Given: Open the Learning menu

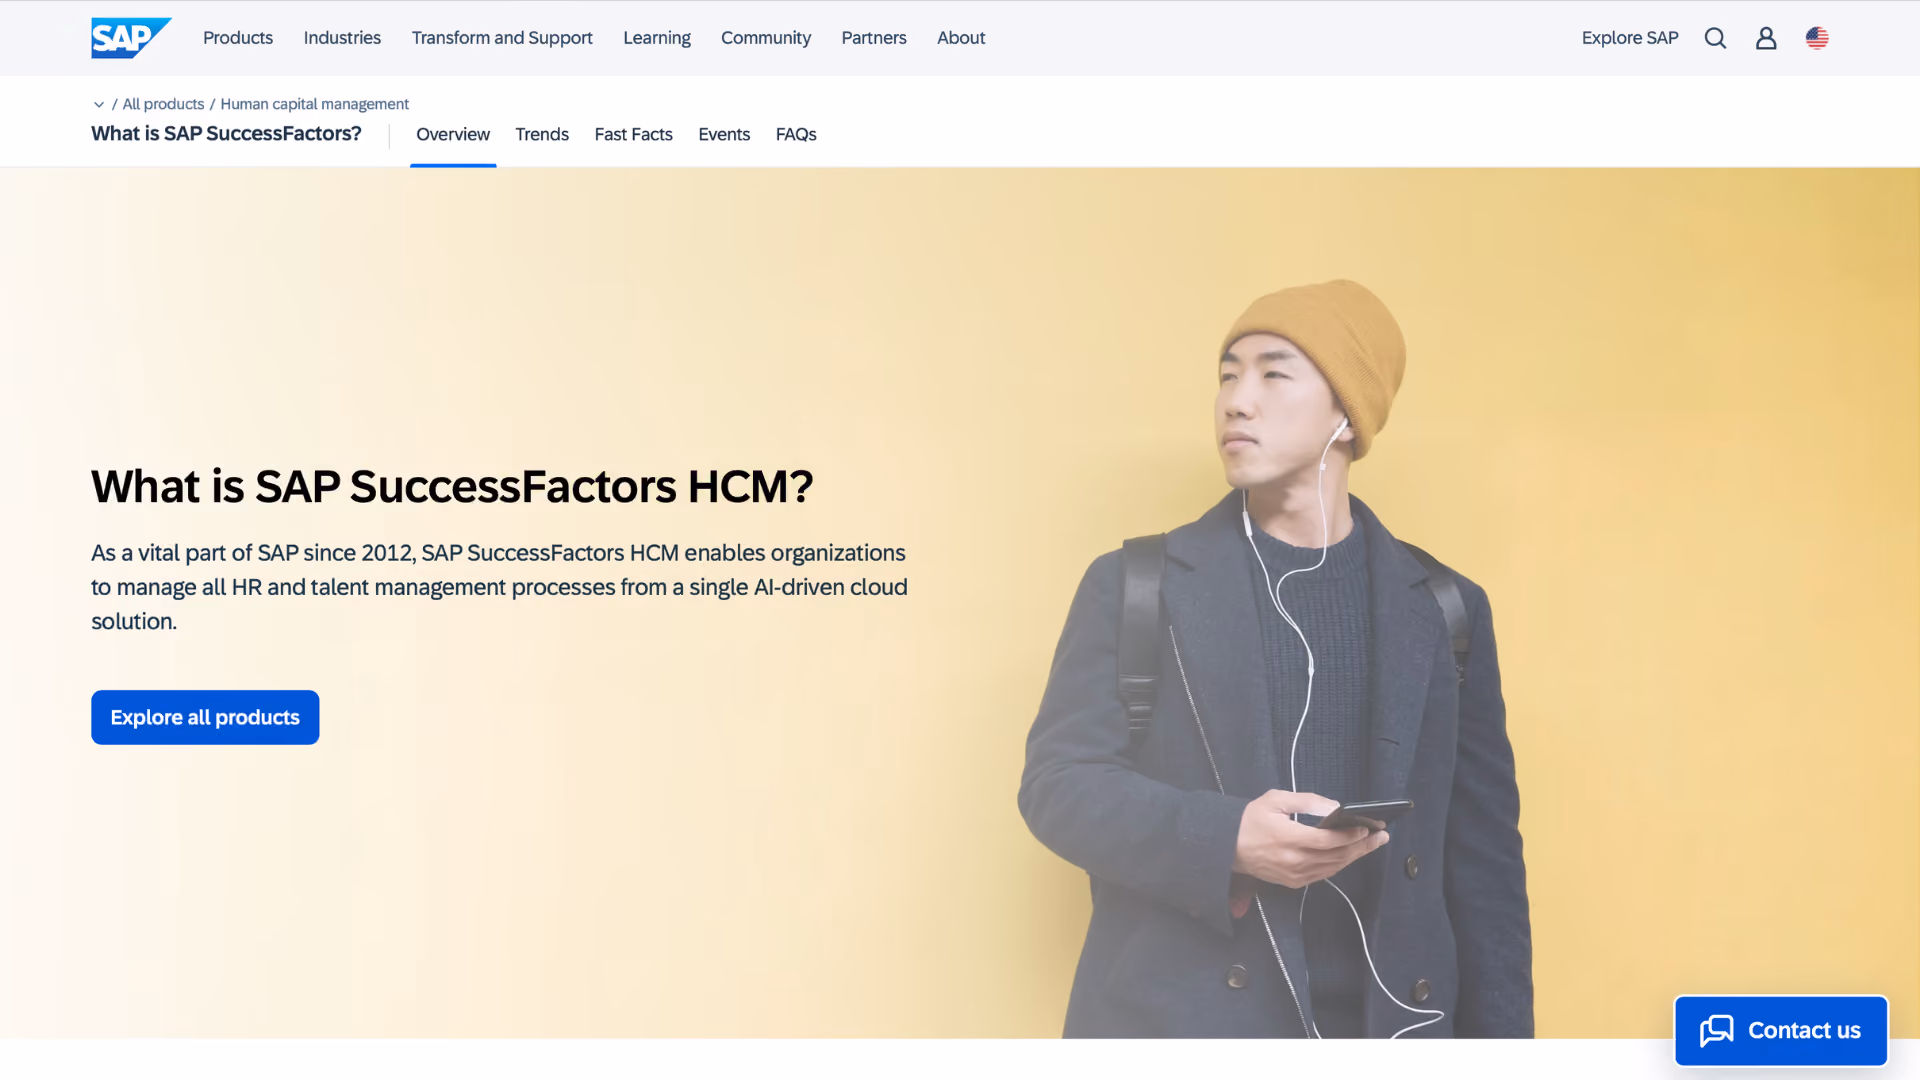Looking at the screenshot, I should pos(657,38).
